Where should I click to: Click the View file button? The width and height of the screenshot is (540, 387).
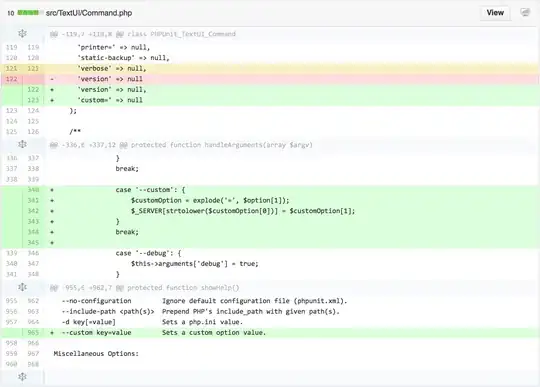tap(495, 13)
